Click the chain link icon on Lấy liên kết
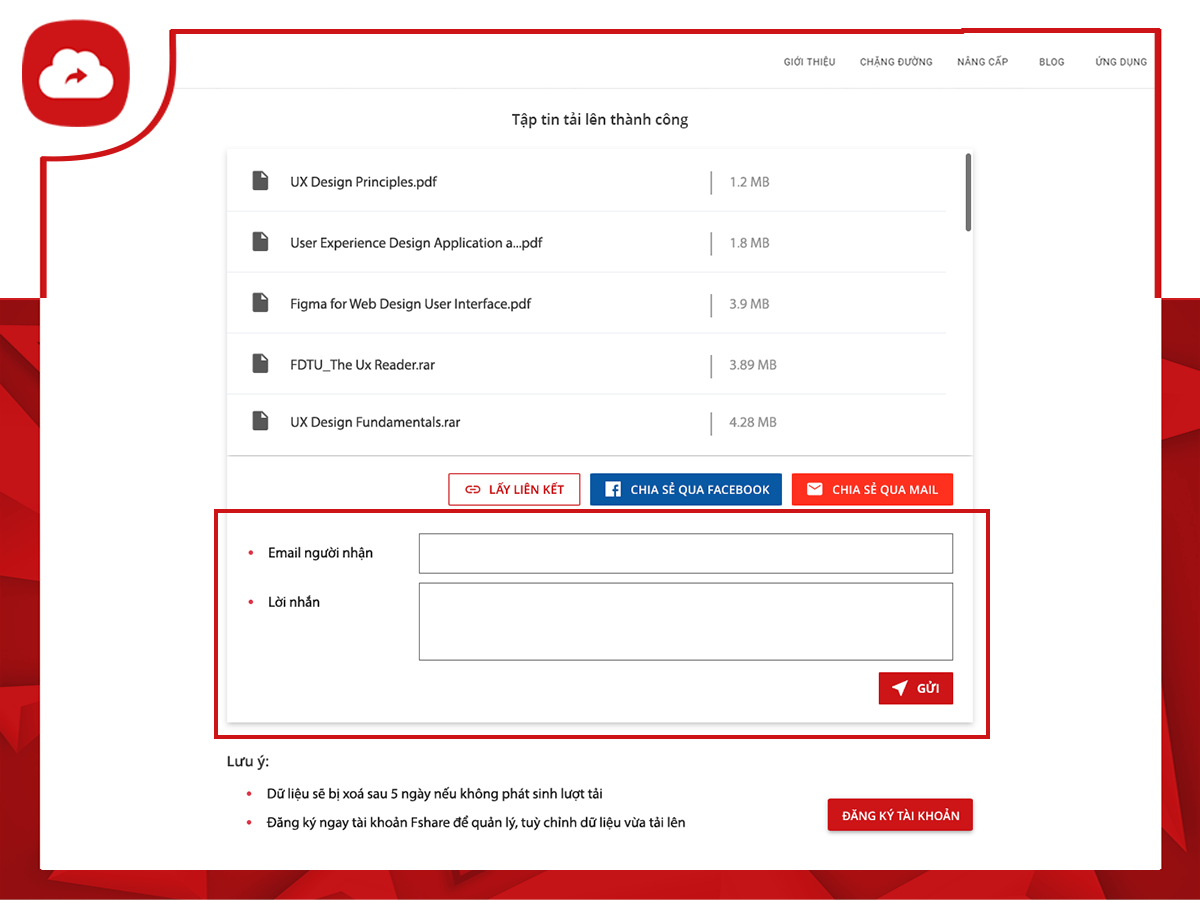The image size is (1200, 900). (472, 489)
